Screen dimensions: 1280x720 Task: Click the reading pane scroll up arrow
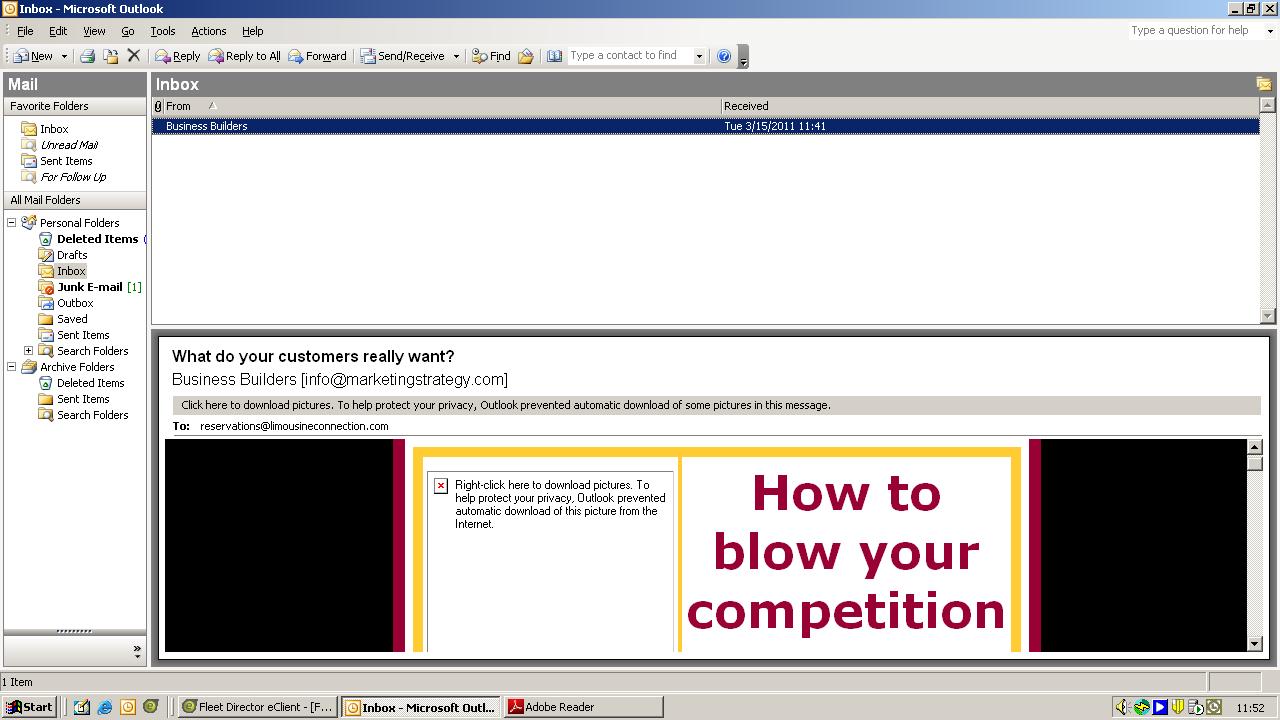click(1254, 447)
